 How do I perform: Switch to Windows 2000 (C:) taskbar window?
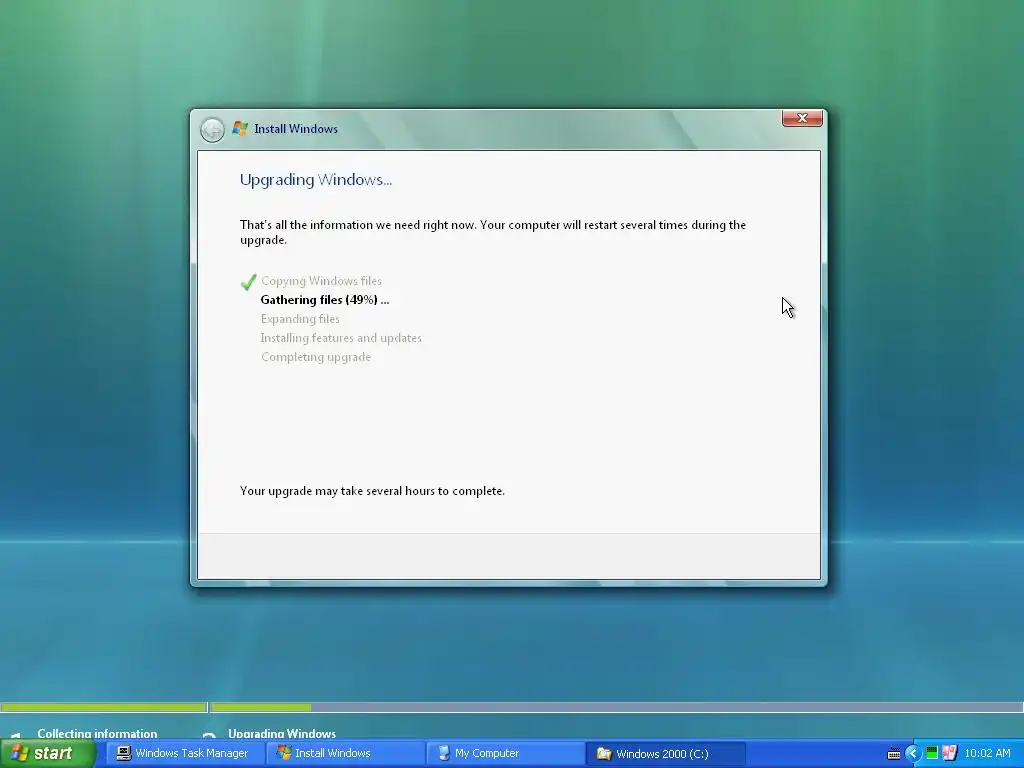click(x=663, y=754)
